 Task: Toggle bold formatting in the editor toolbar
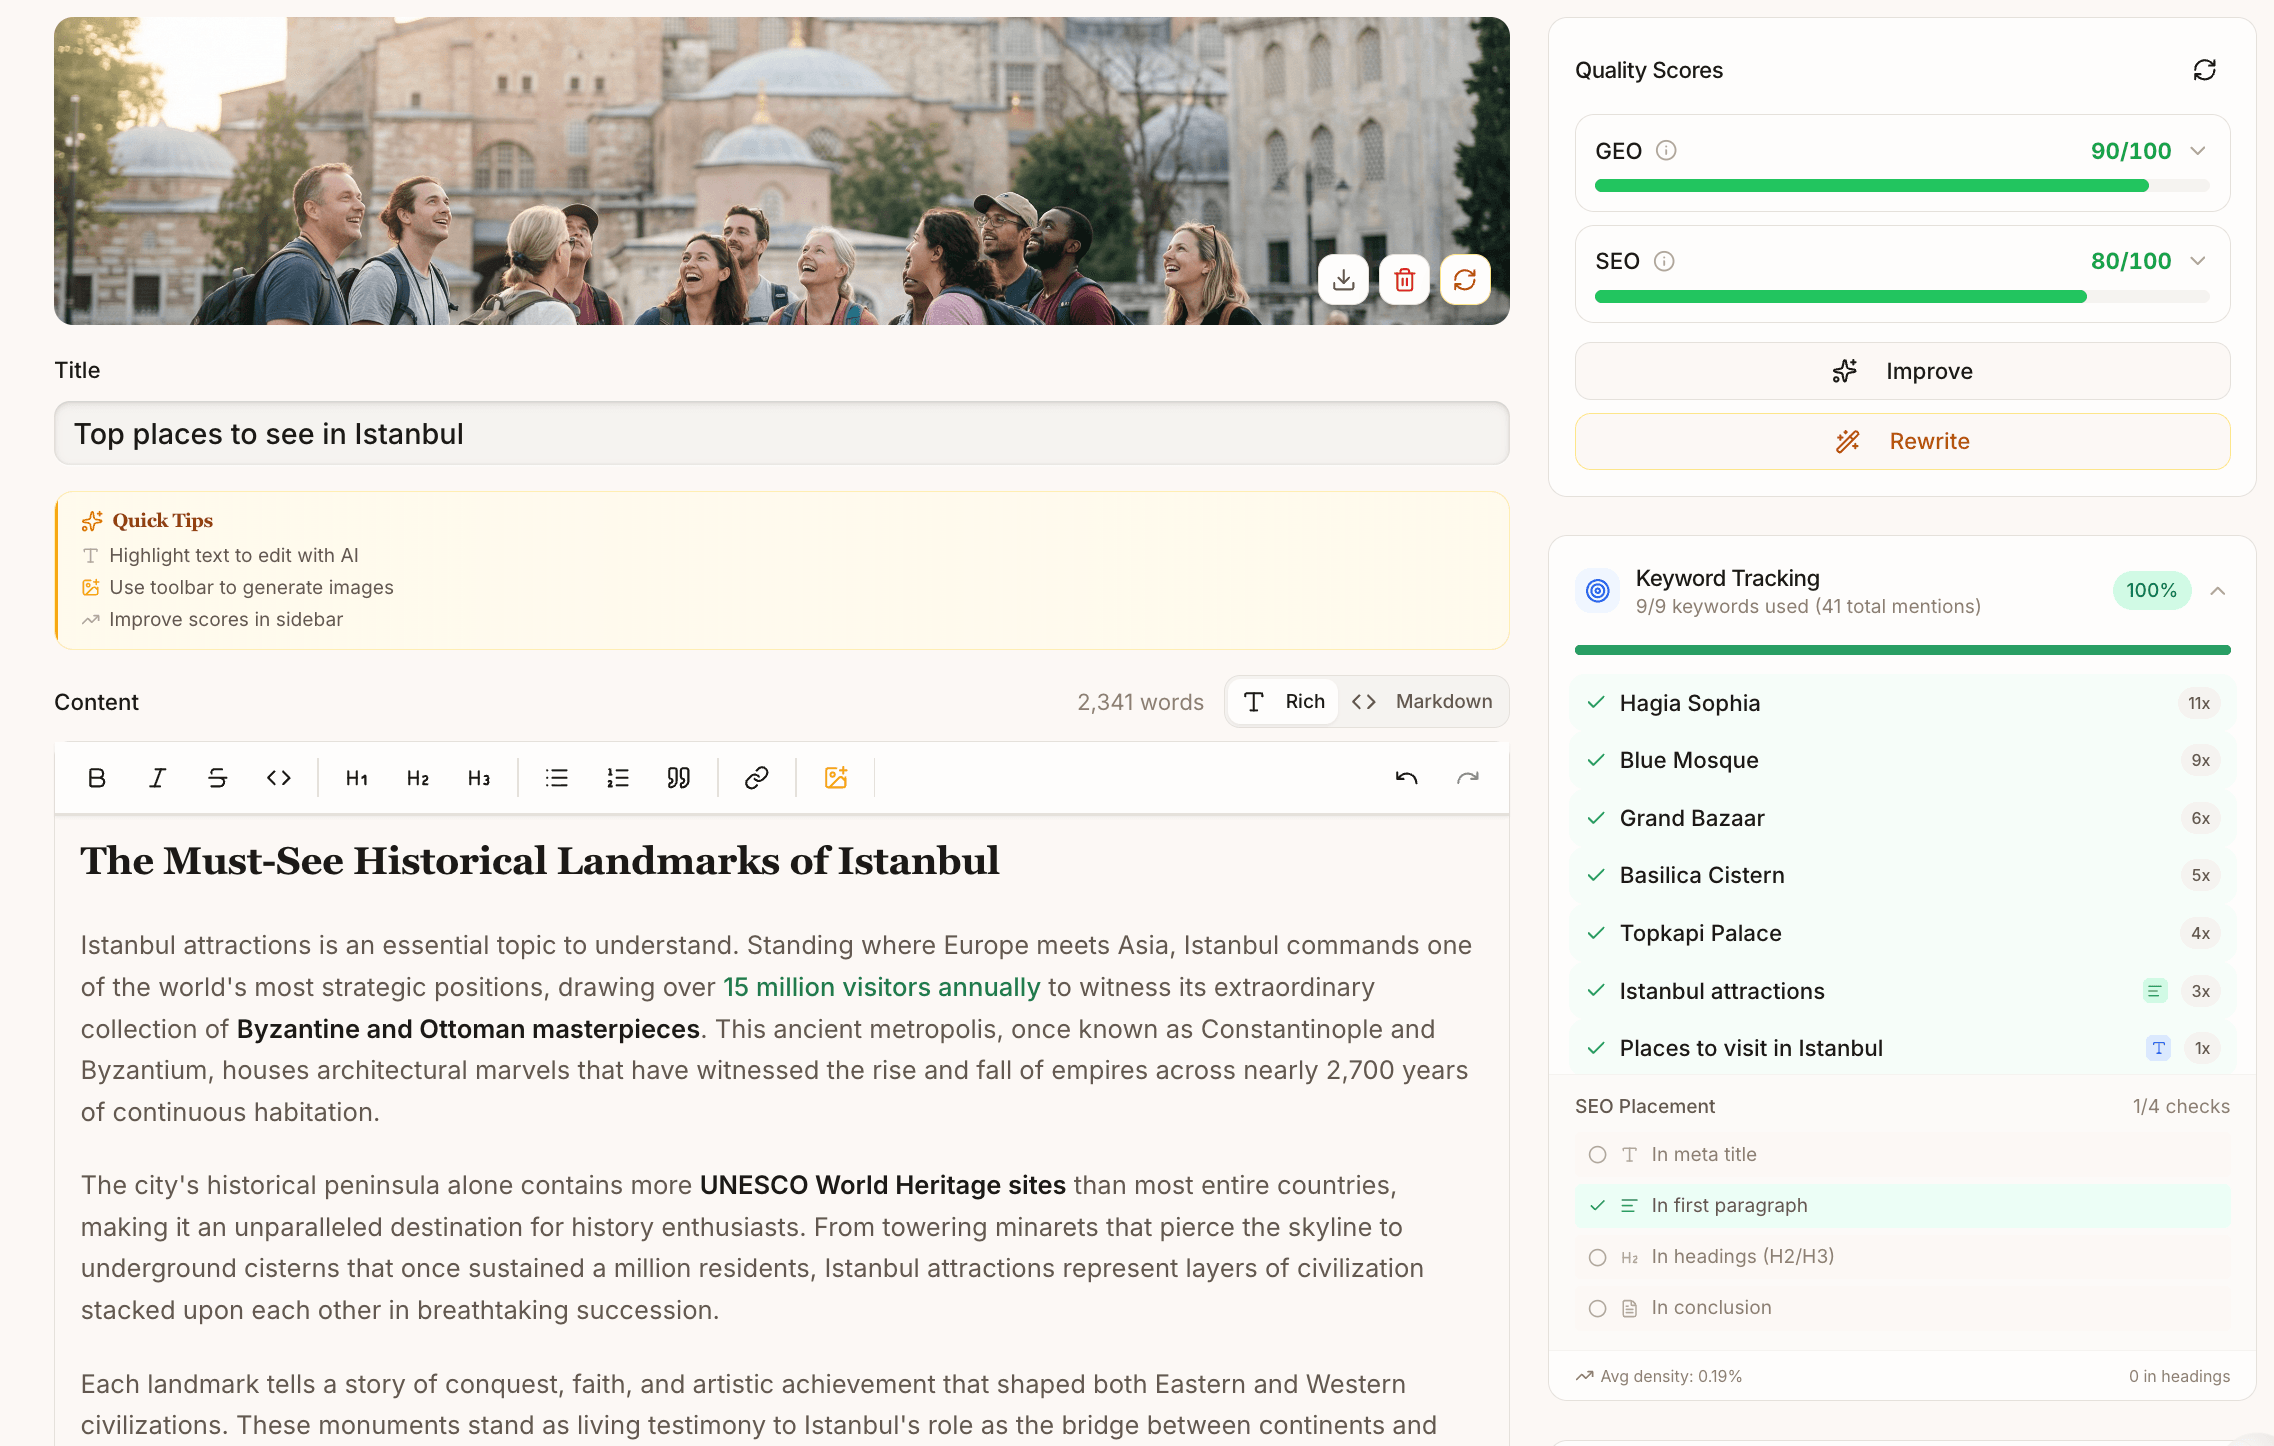[96, 777]
